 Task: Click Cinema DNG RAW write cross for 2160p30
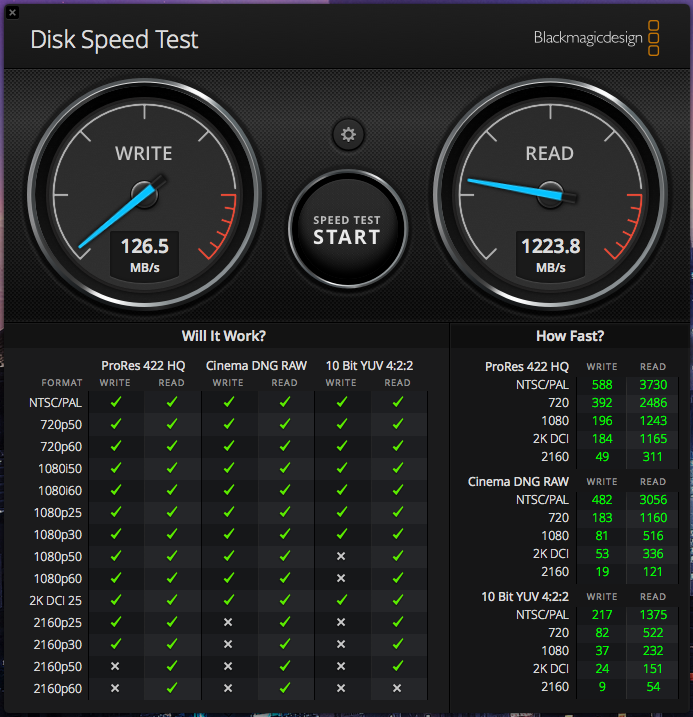tap(228, 644)
